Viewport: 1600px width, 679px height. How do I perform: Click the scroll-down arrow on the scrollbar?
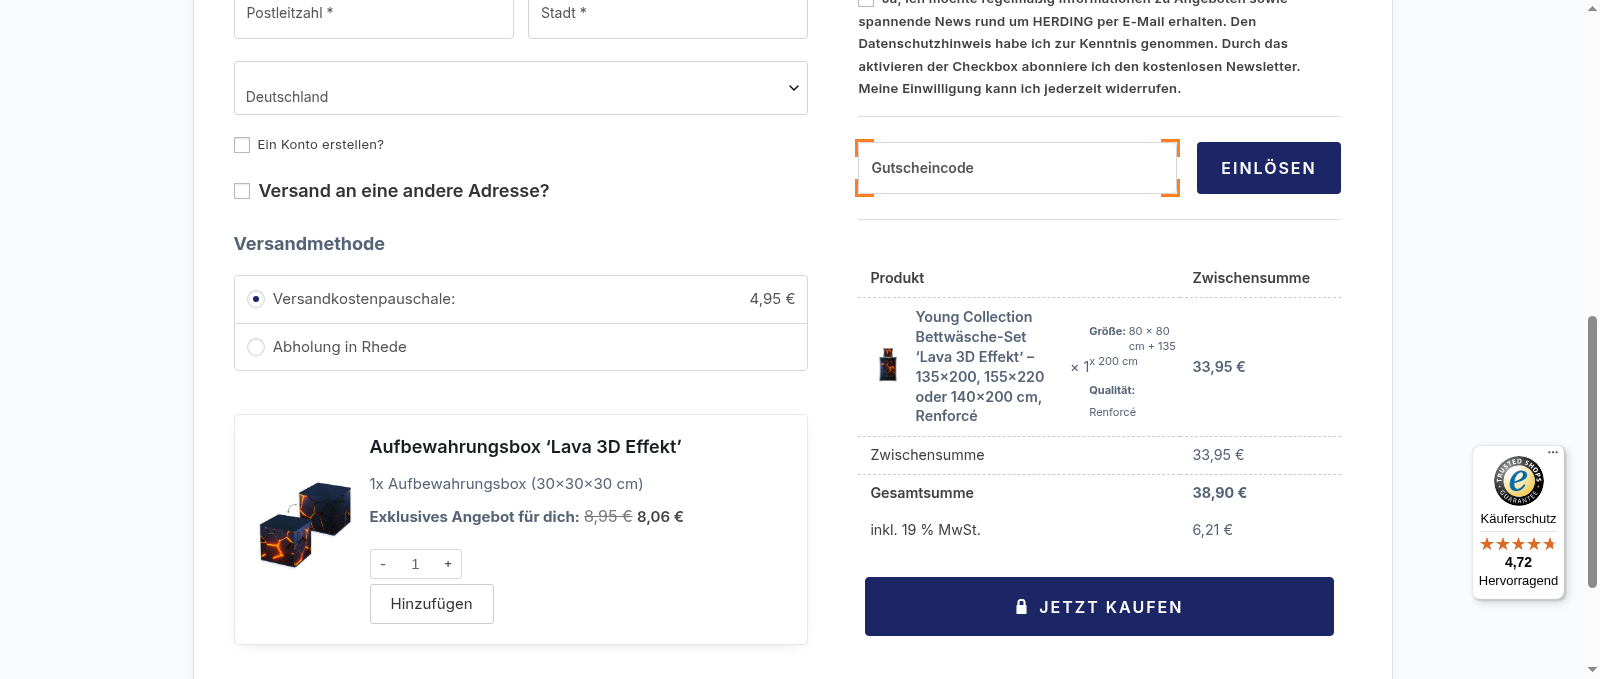tap(1592, 670)
